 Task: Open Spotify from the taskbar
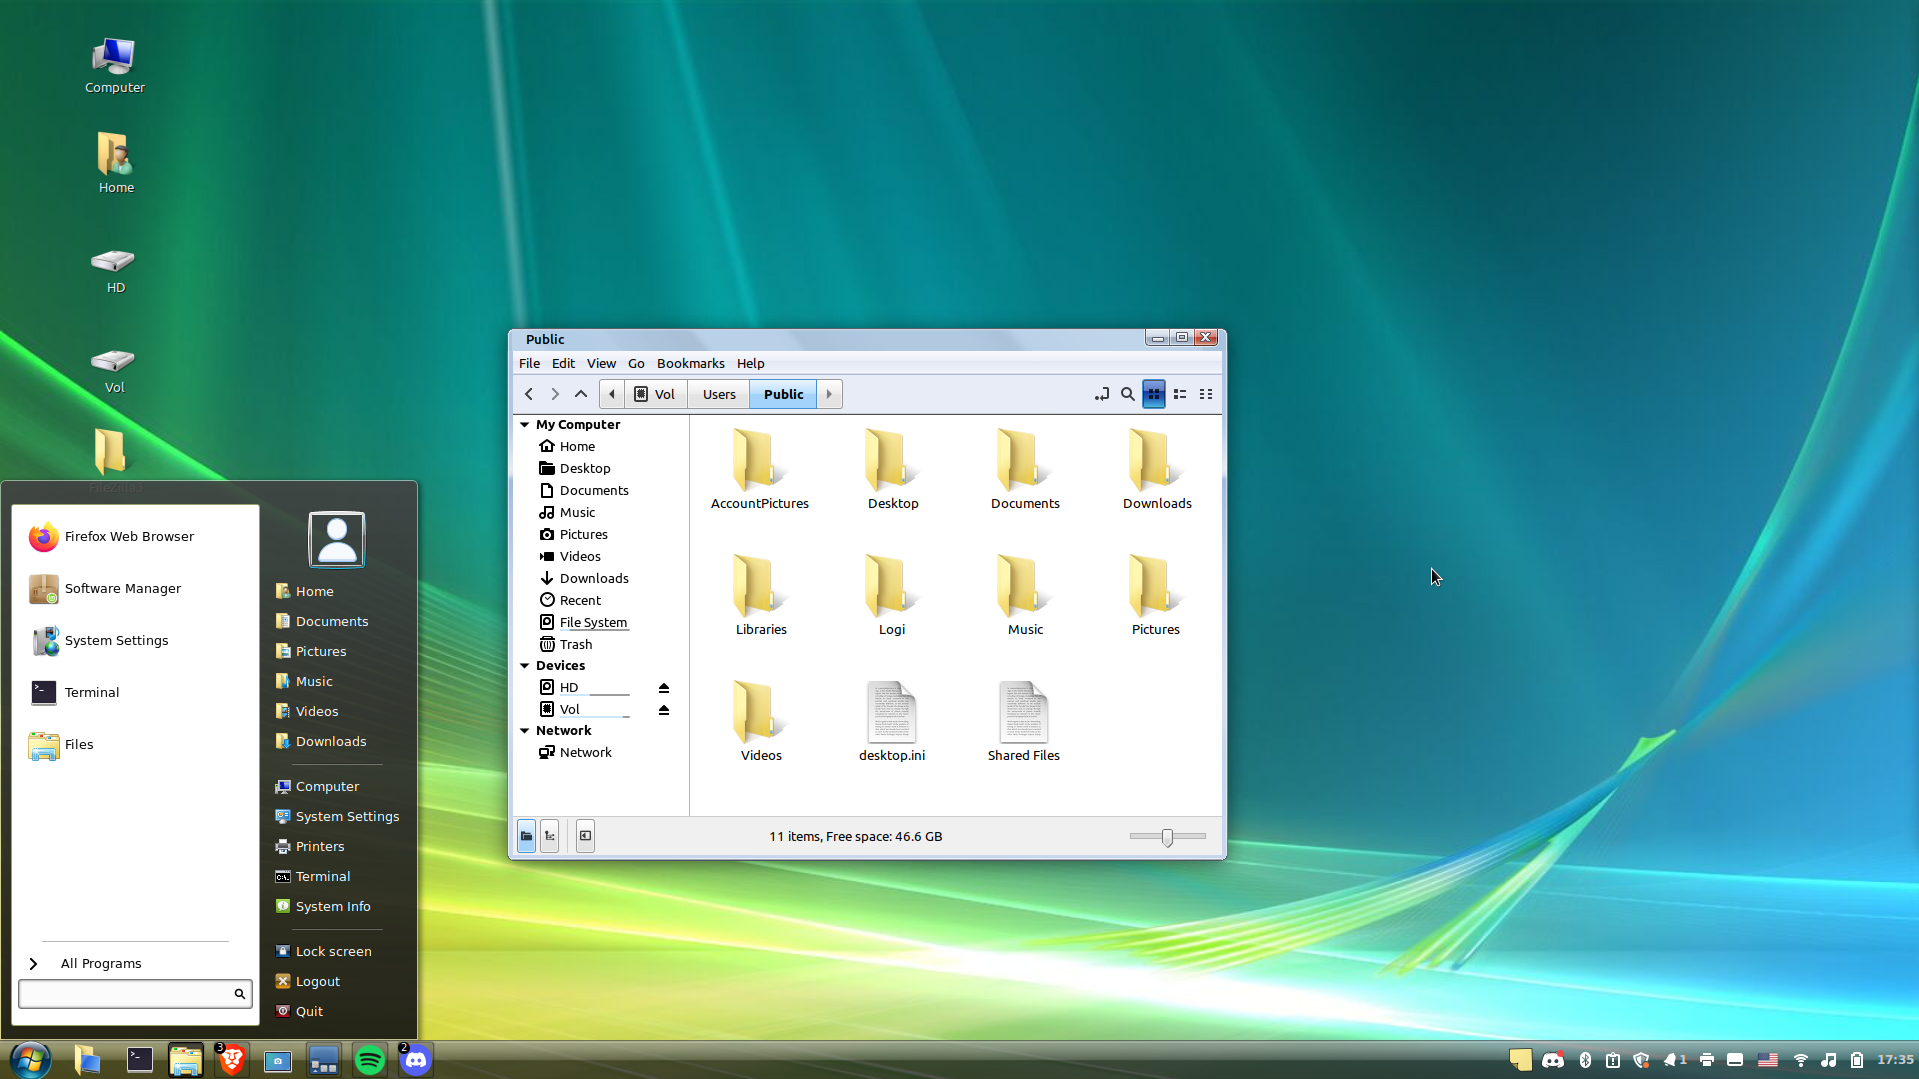pos(370,1060)
